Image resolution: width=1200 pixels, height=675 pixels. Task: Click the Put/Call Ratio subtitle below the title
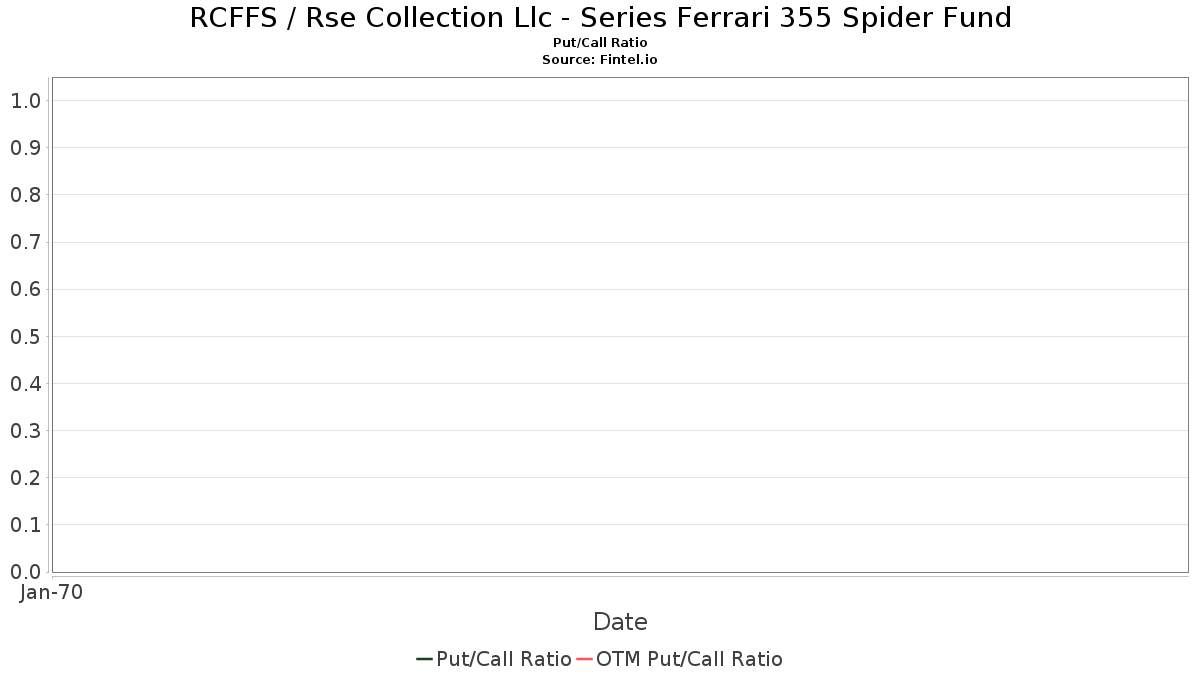[600, 43]
